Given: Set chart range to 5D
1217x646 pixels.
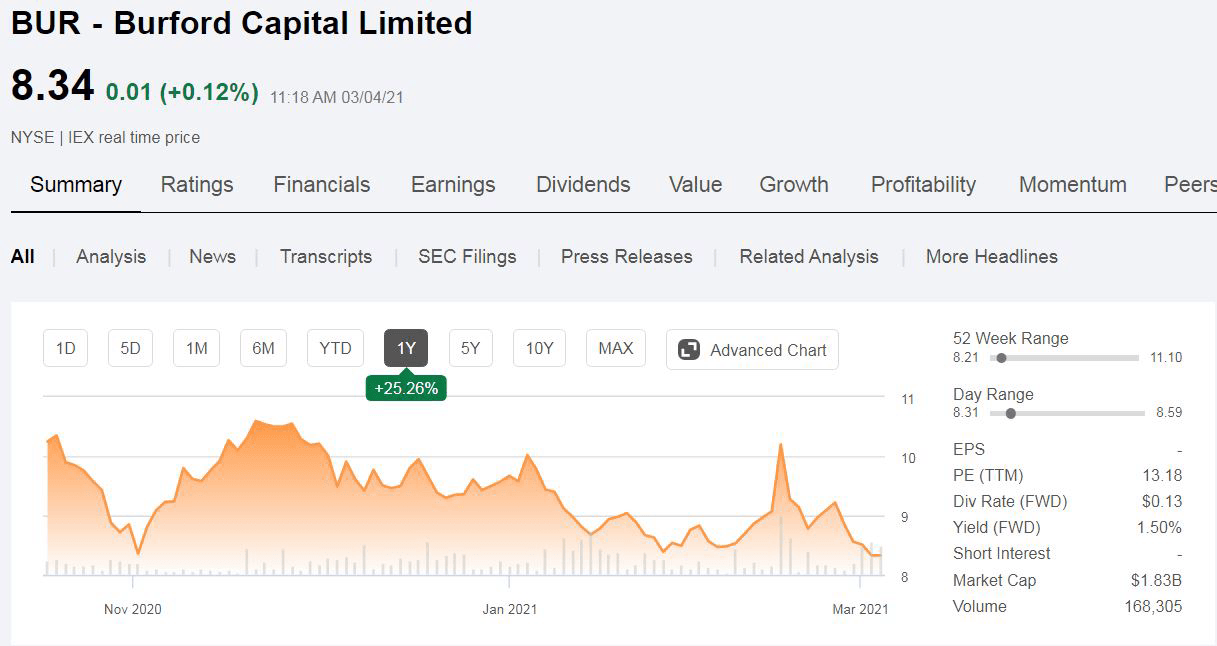Looking at the screenshot, I should click(130, 348).
